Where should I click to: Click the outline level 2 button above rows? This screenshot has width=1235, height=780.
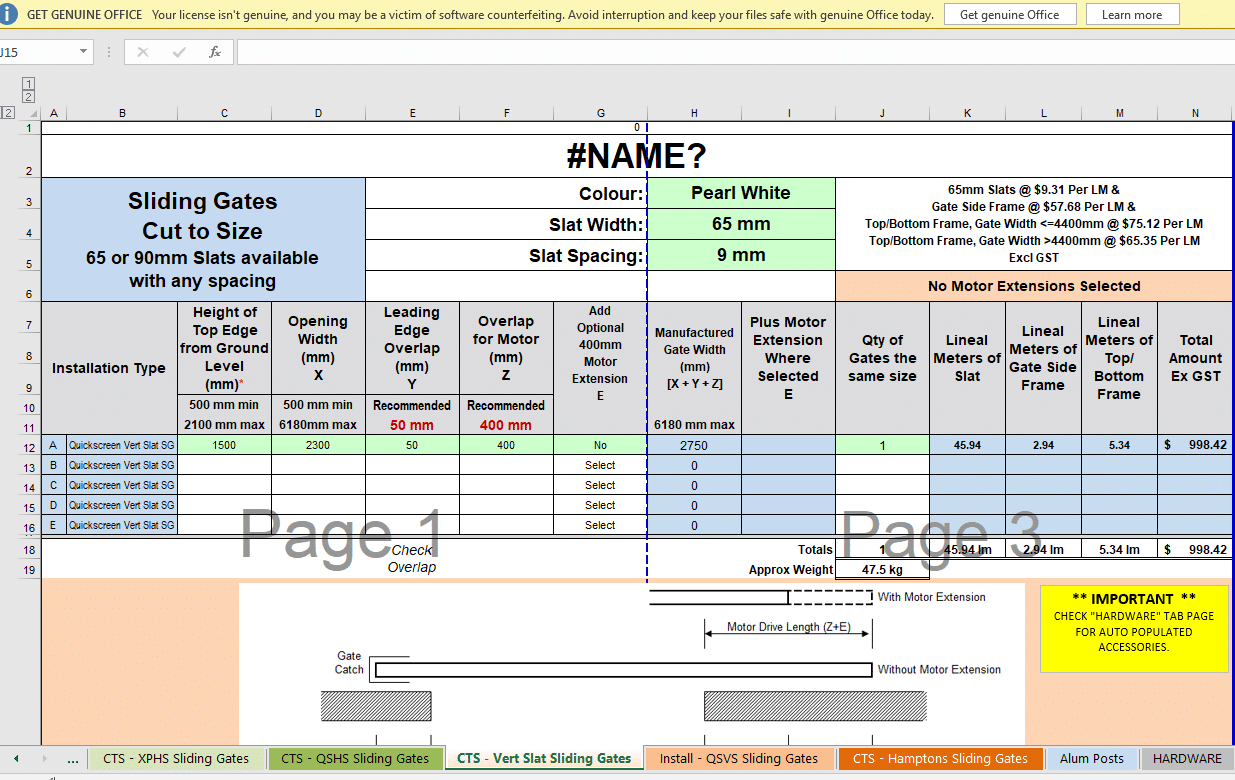point(28,97)
